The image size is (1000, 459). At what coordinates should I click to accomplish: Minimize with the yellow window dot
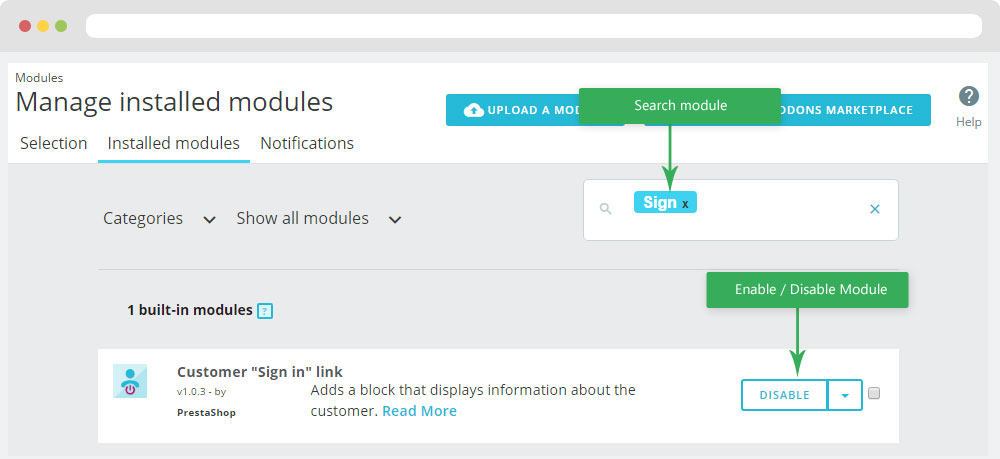43,26
